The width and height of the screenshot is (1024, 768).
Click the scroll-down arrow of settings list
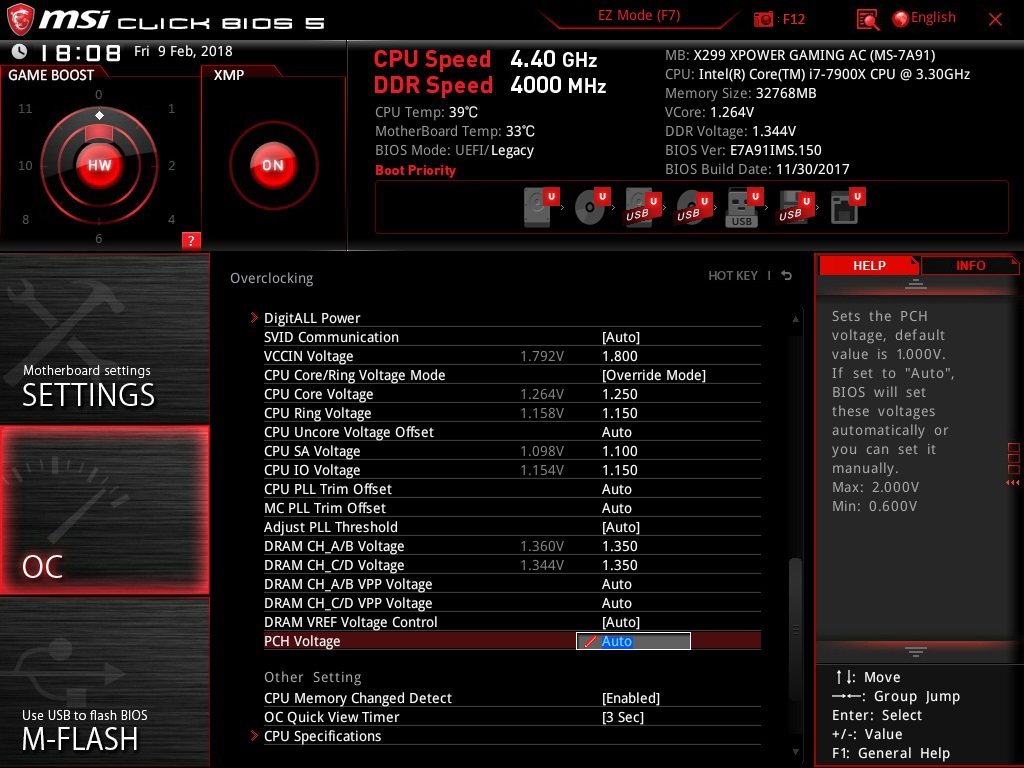click(795, 752)
